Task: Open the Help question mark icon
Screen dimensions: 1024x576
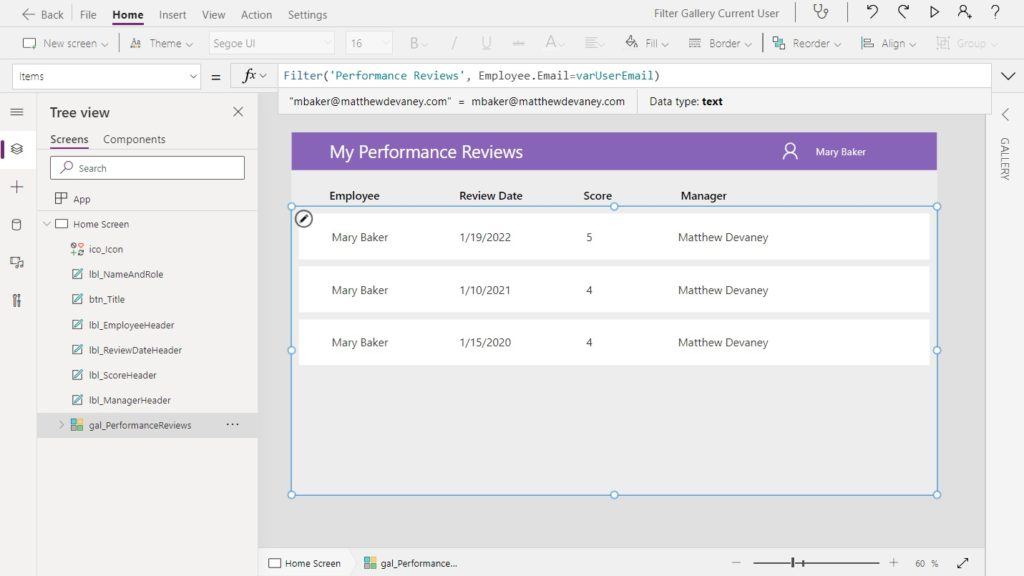Action: click(995, 12)
